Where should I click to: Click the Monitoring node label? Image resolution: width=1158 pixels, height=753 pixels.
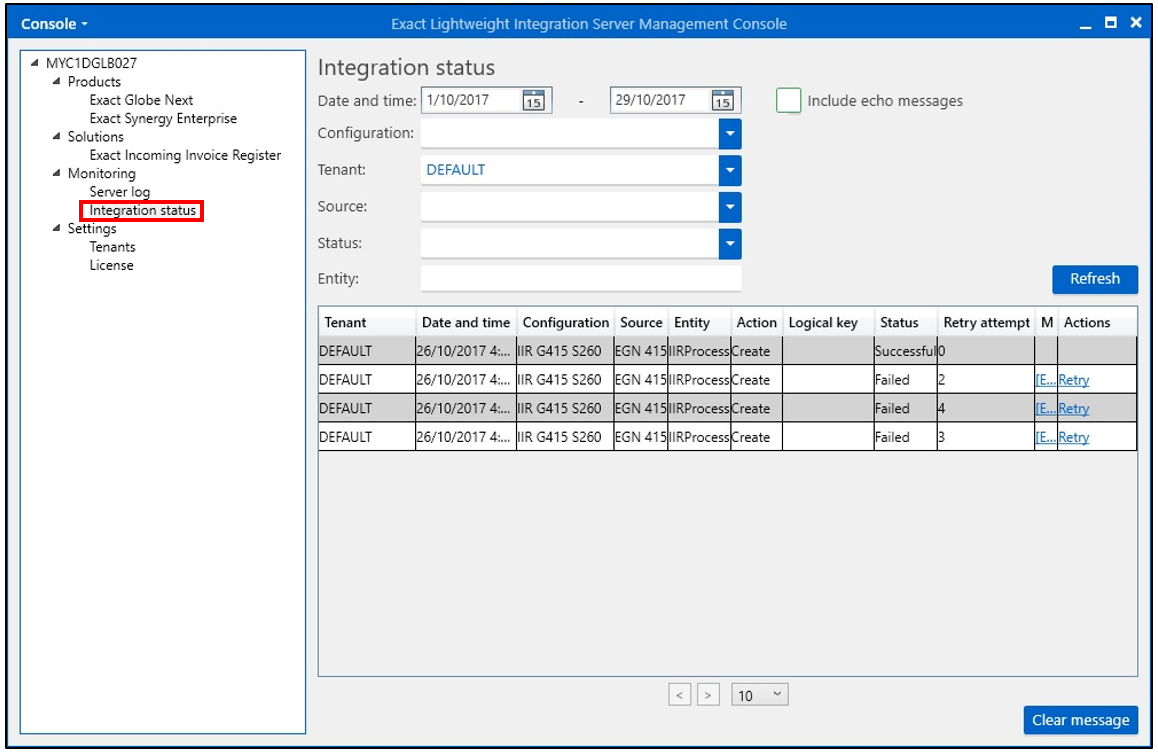click(102, 173)
